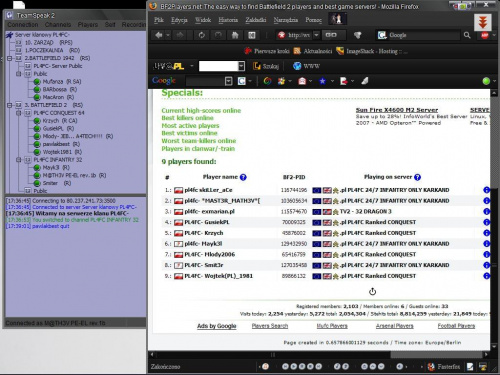Screen dimensions: 500x375
Task: Open the Current high-scores online link
Action: pos(201,111)
